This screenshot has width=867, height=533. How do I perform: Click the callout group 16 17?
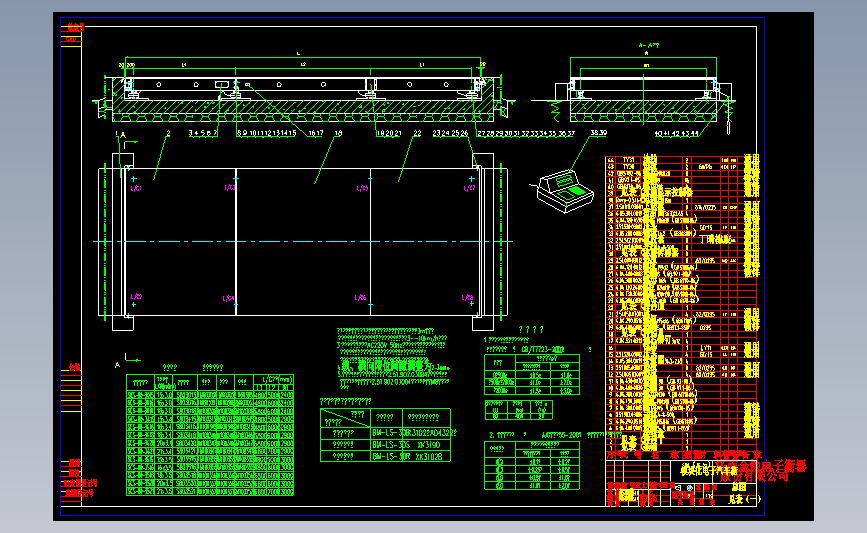click(316, 133)
